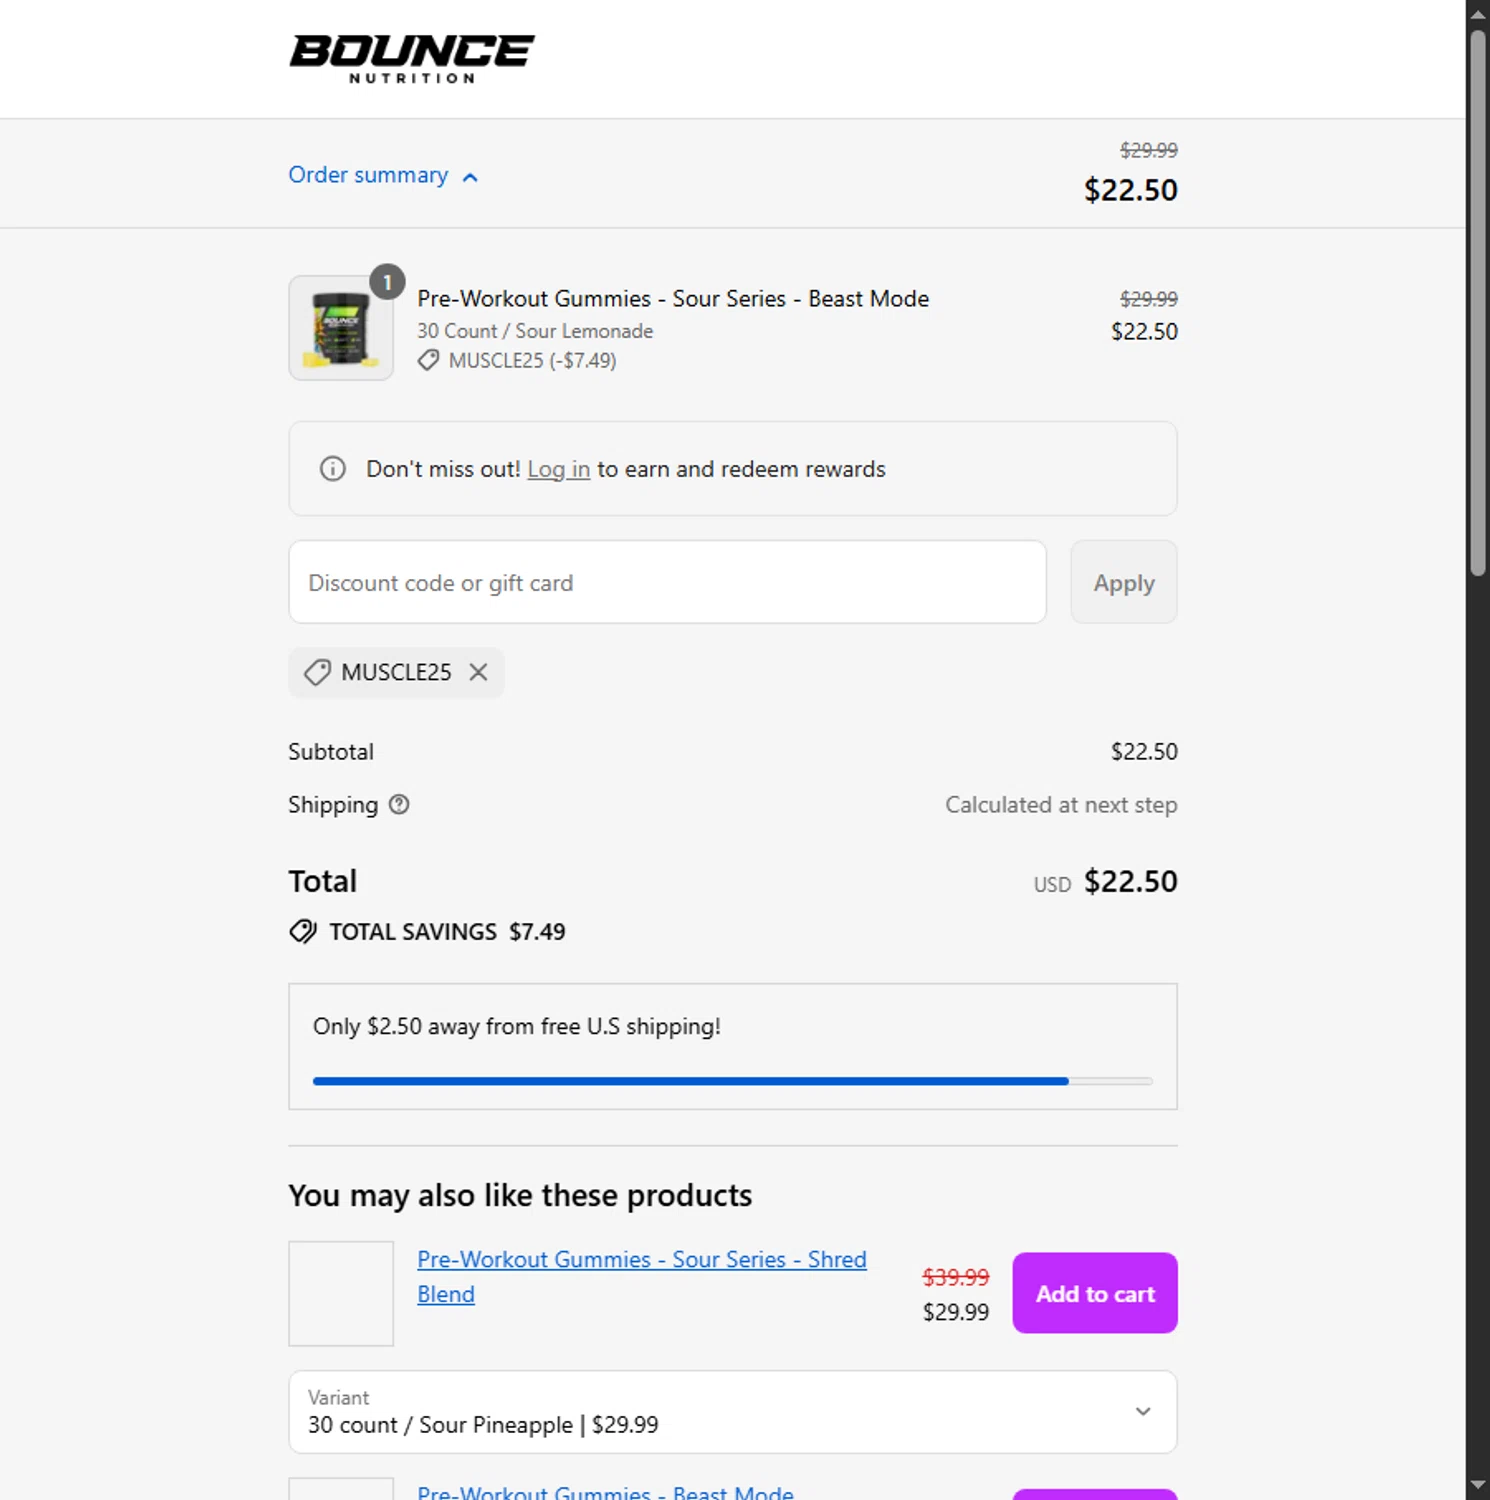
Task: Click the $22.50 price in header summary
Action: [x=1131, y=190]
